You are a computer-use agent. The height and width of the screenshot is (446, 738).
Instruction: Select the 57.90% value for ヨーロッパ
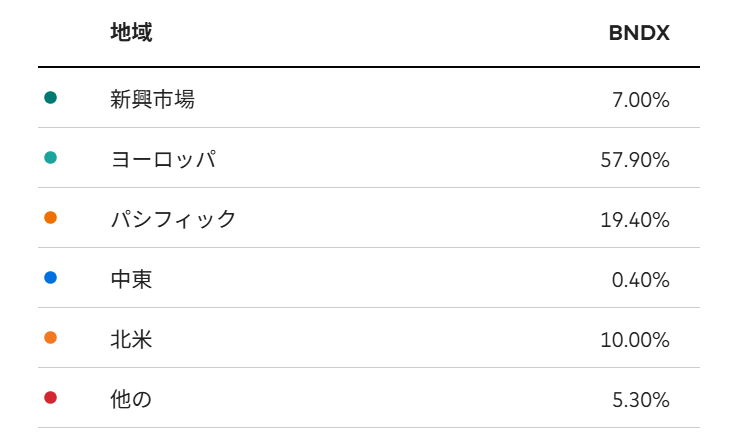pos(635,160)
